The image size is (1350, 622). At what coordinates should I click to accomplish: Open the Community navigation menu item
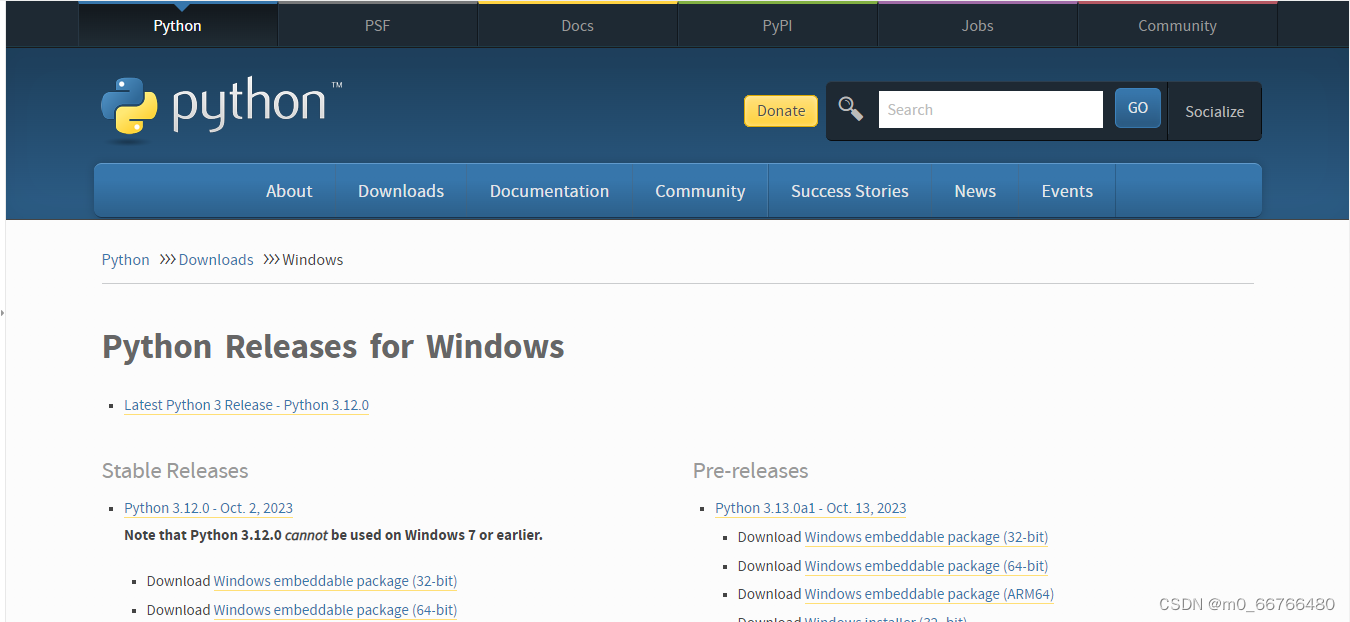(700, 191)
